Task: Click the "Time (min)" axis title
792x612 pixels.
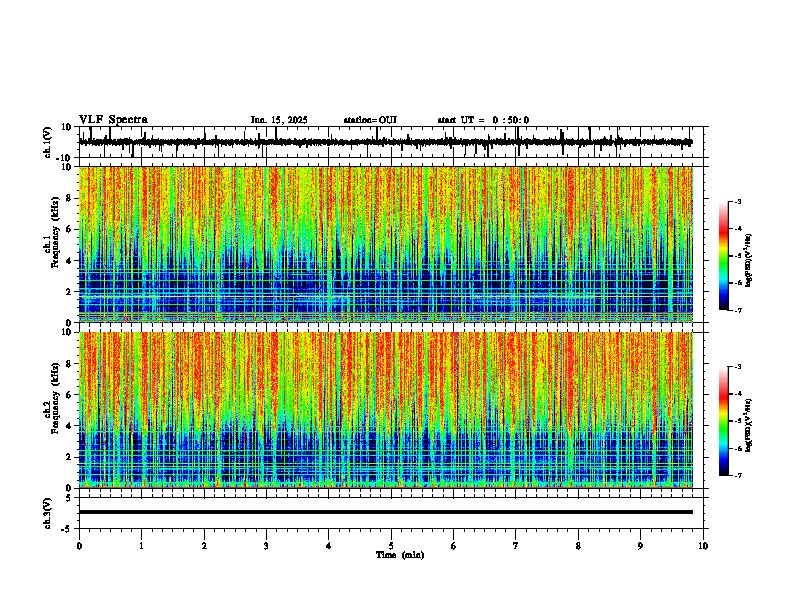Action: click(400, 555)
